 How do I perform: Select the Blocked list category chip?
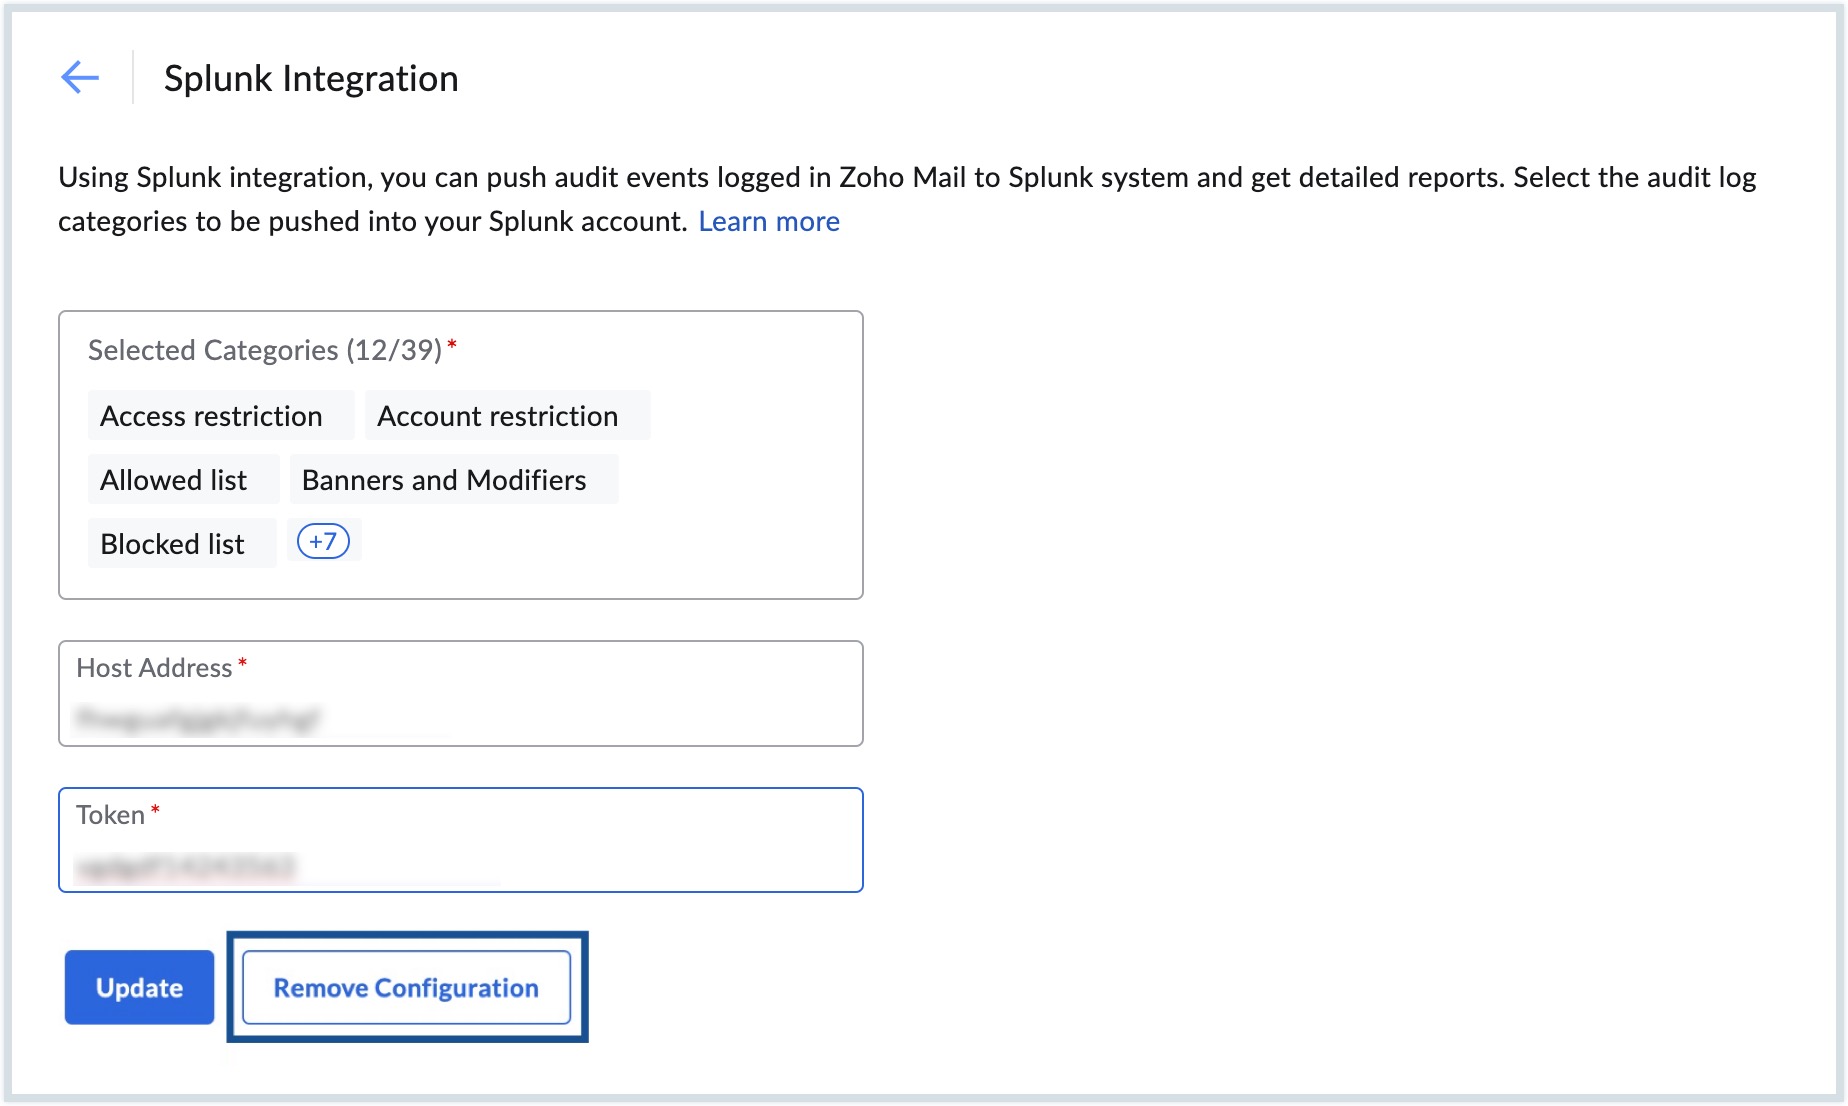coord(171,543)
